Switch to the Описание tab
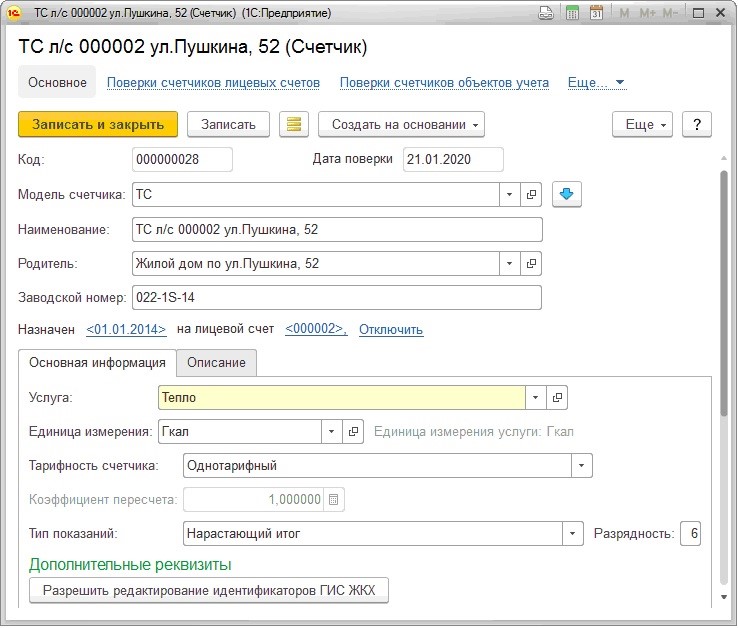738x628 pixels. click(217, 362)
